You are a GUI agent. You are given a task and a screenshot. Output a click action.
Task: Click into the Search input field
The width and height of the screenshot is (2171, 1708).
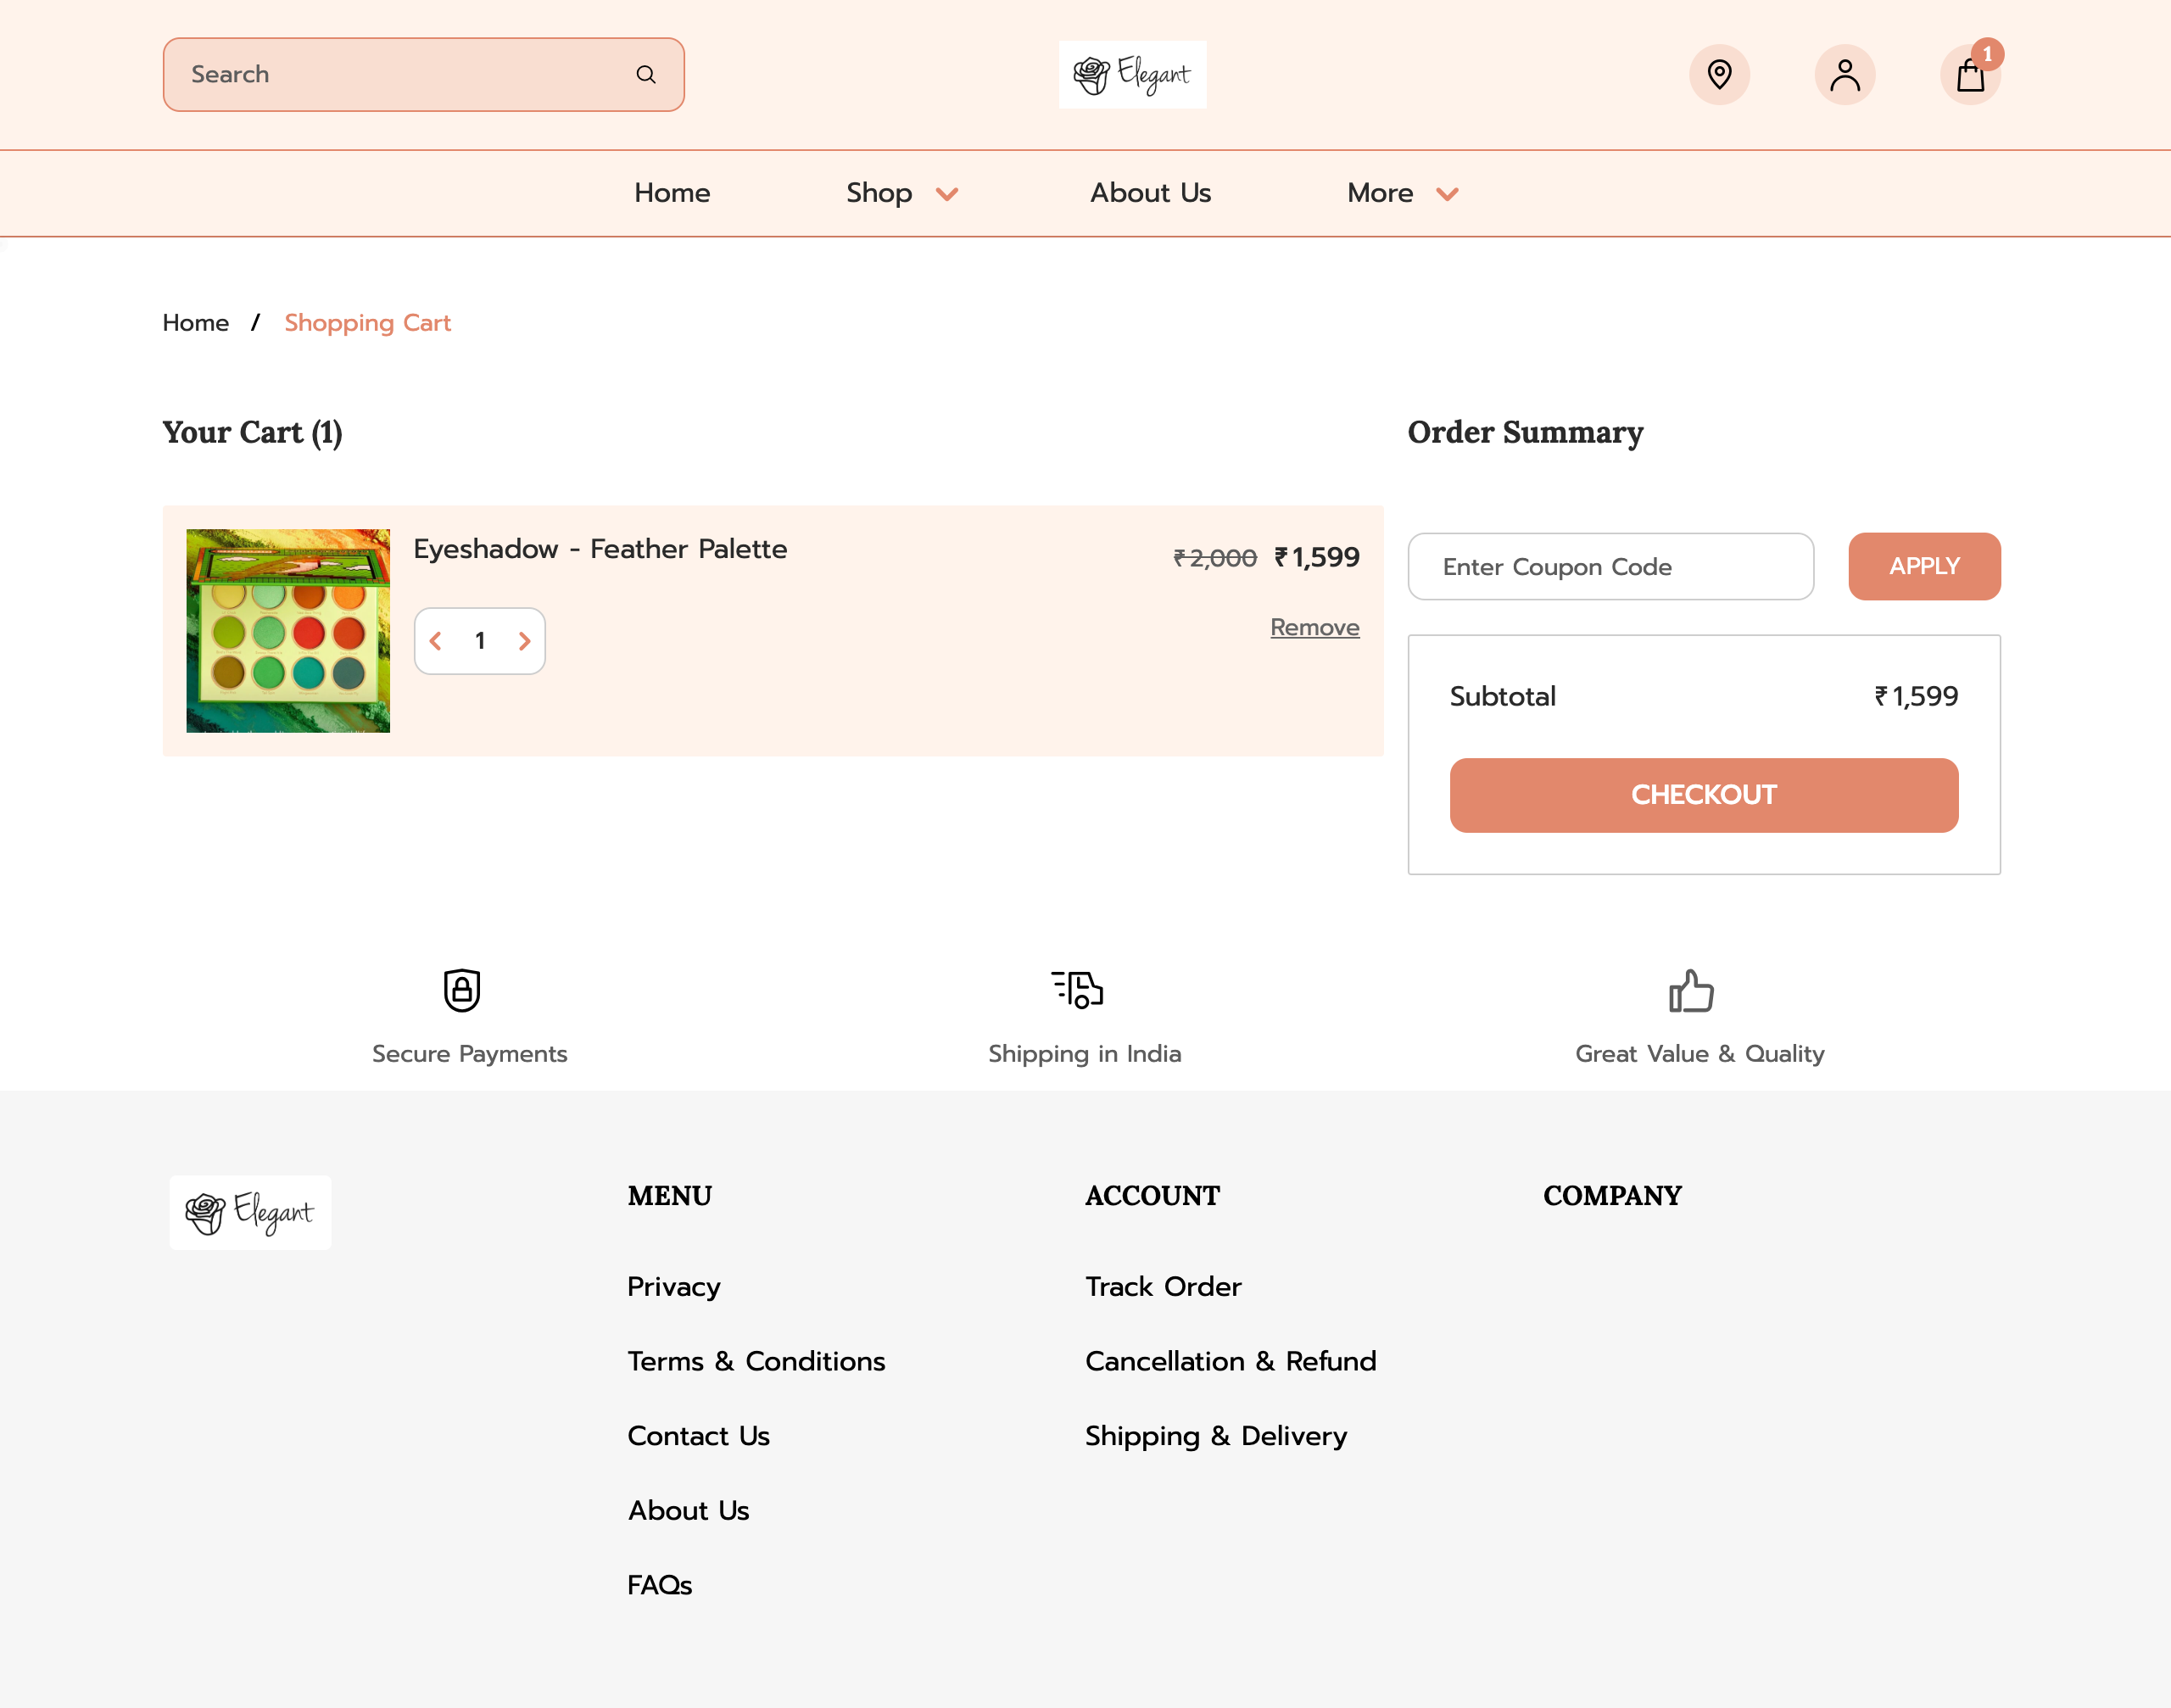coord(400,75)
